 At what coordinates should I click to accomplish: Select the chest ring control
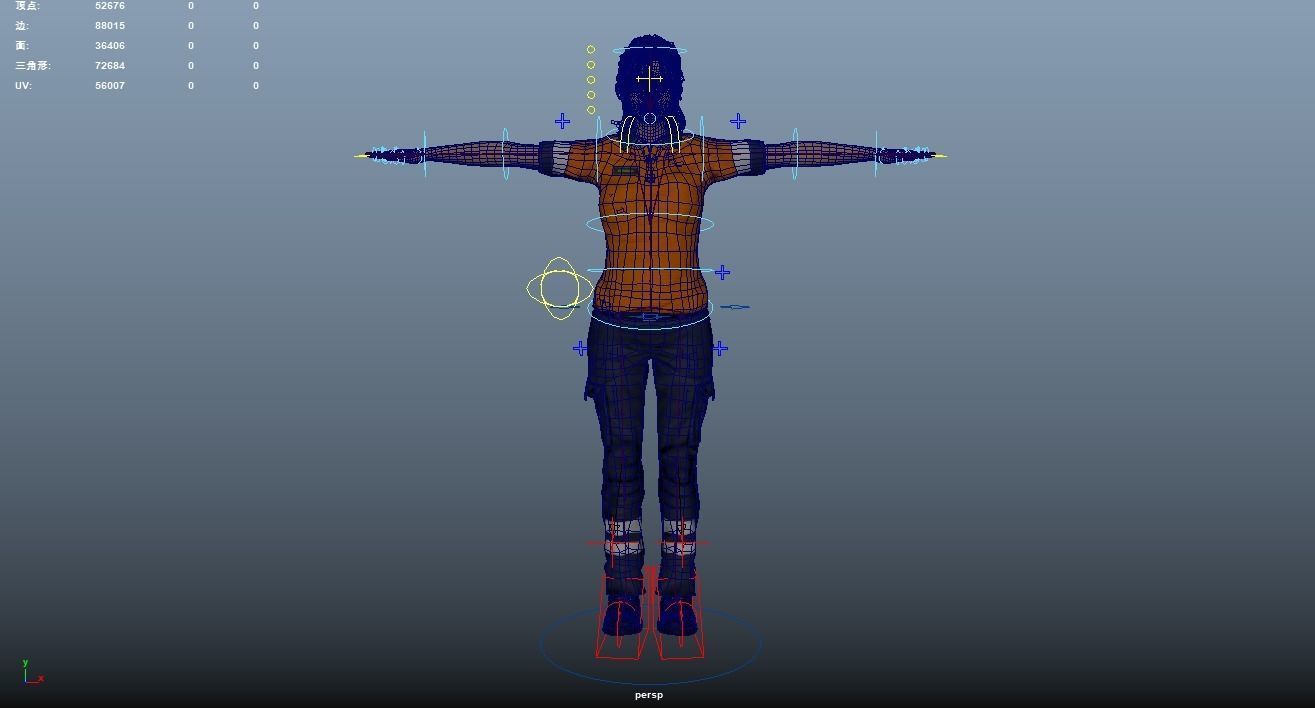[650, 224]
